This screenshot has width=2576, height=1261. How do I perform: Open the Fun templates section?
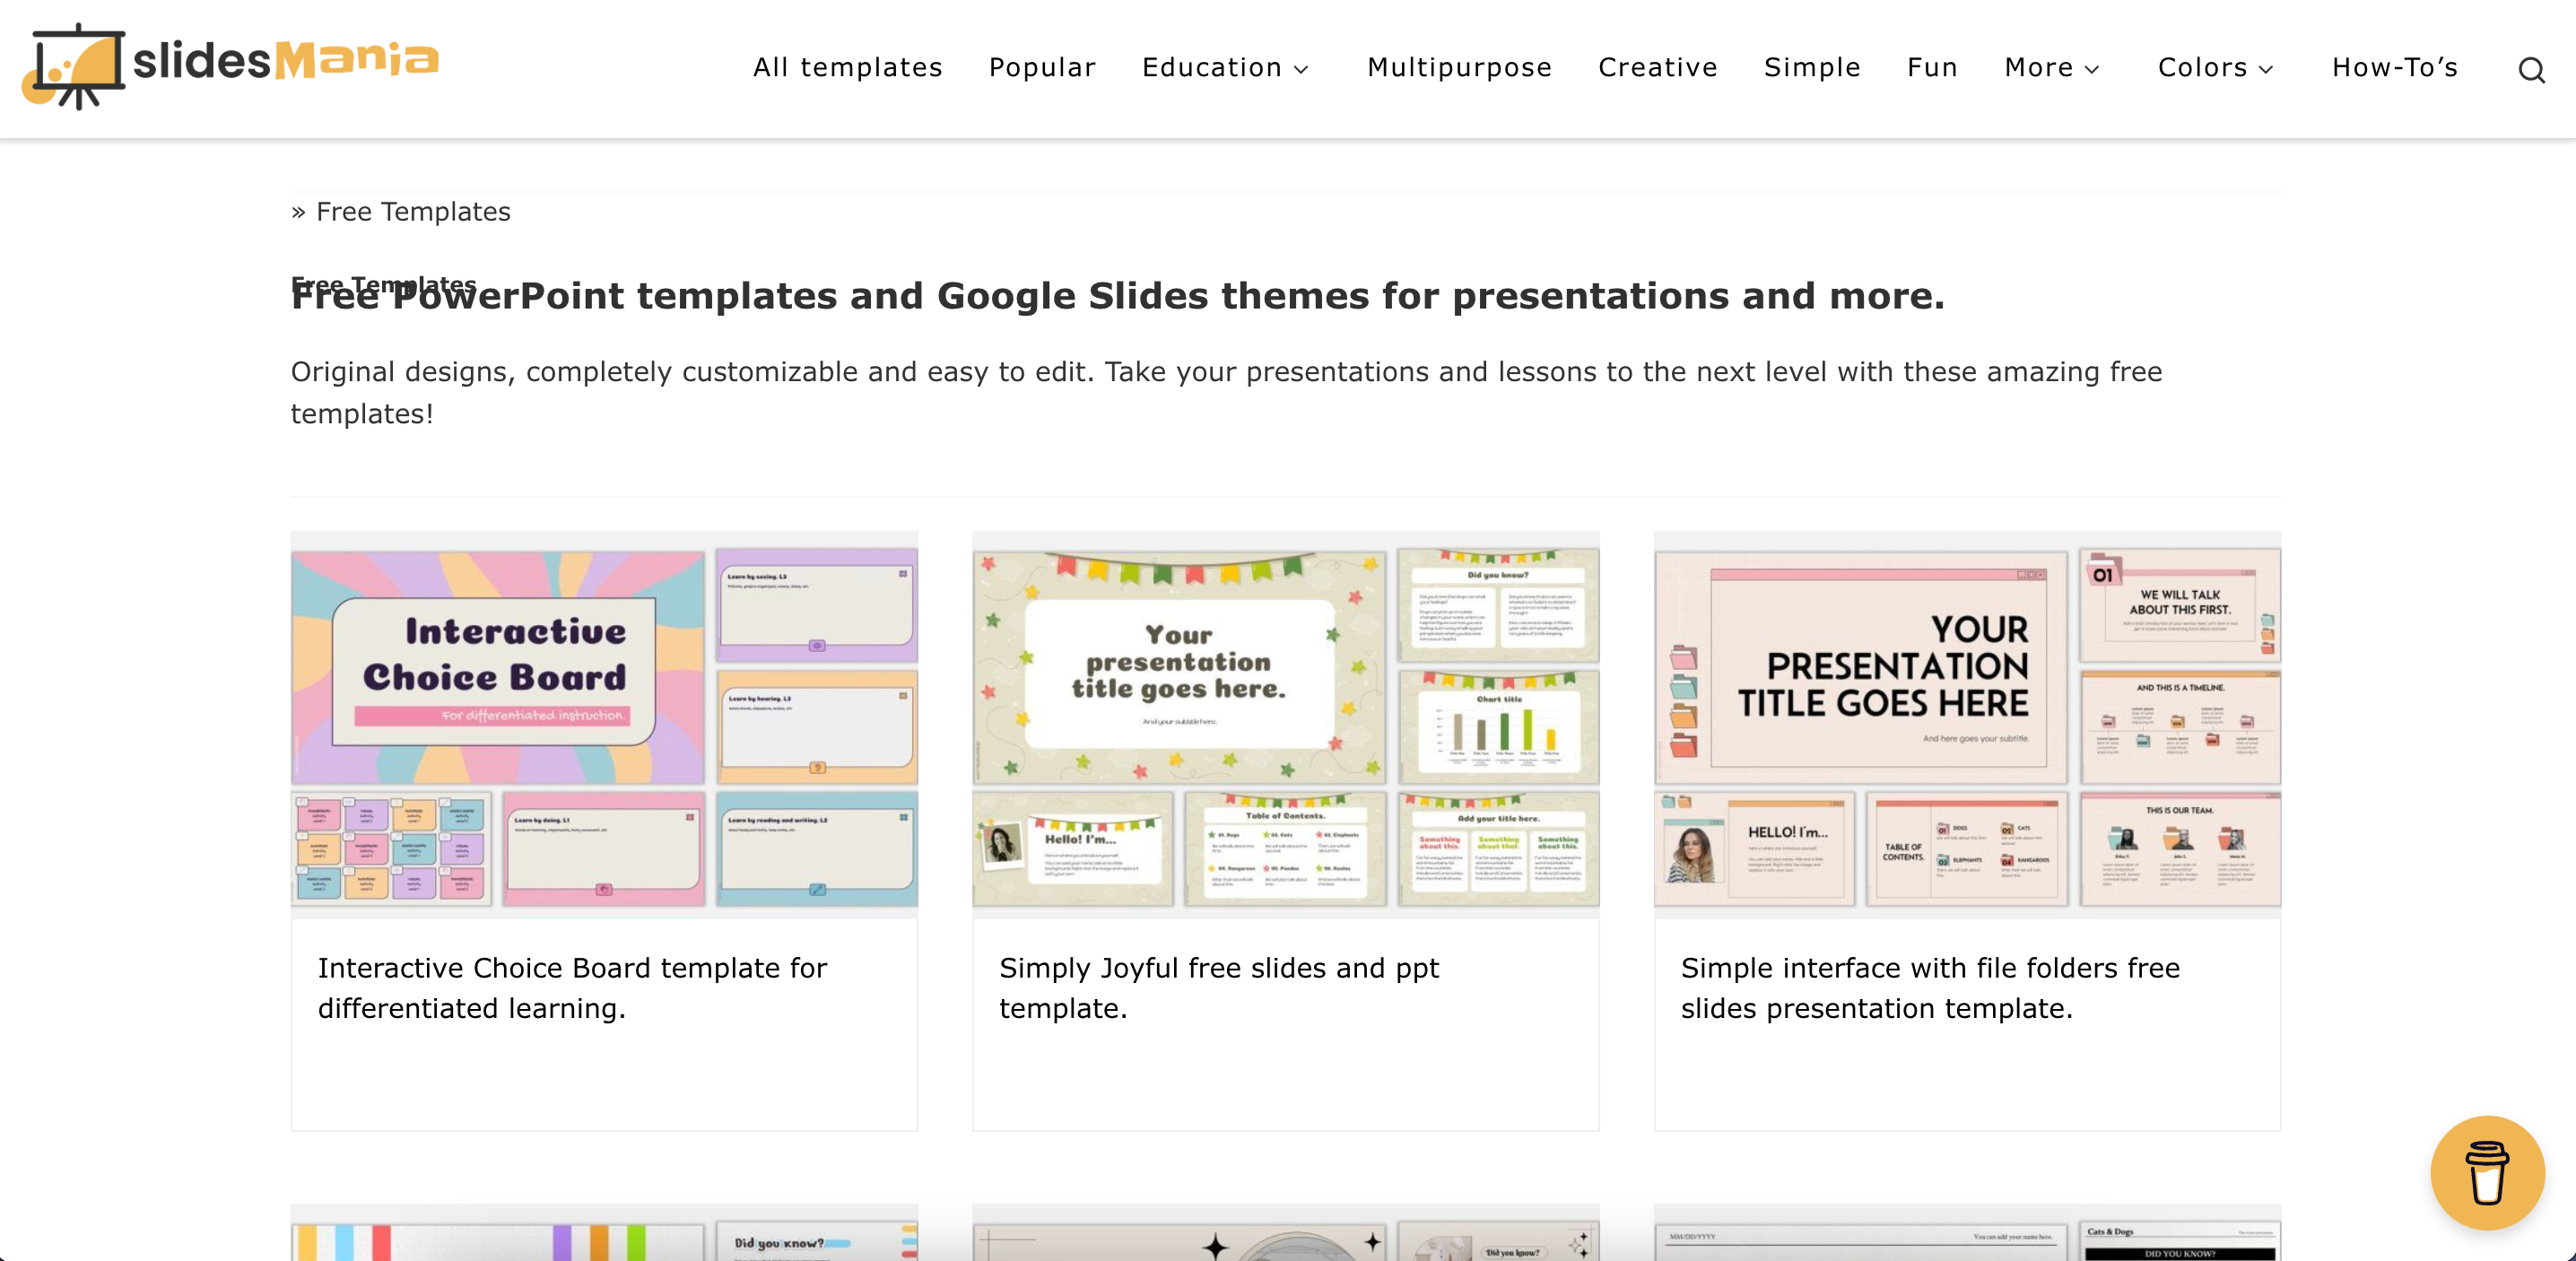tap(1930, 68)
